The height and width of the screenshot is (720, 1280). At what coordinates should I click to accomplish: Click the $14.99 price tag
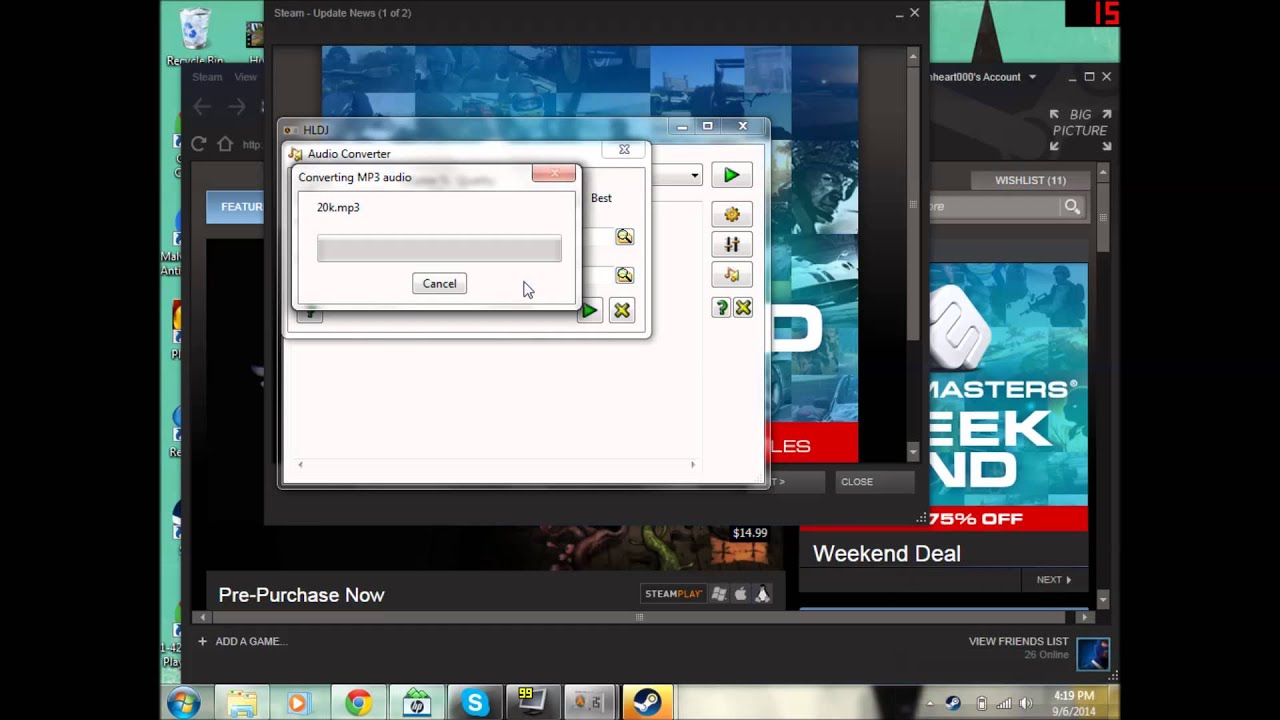click(750, 533)
